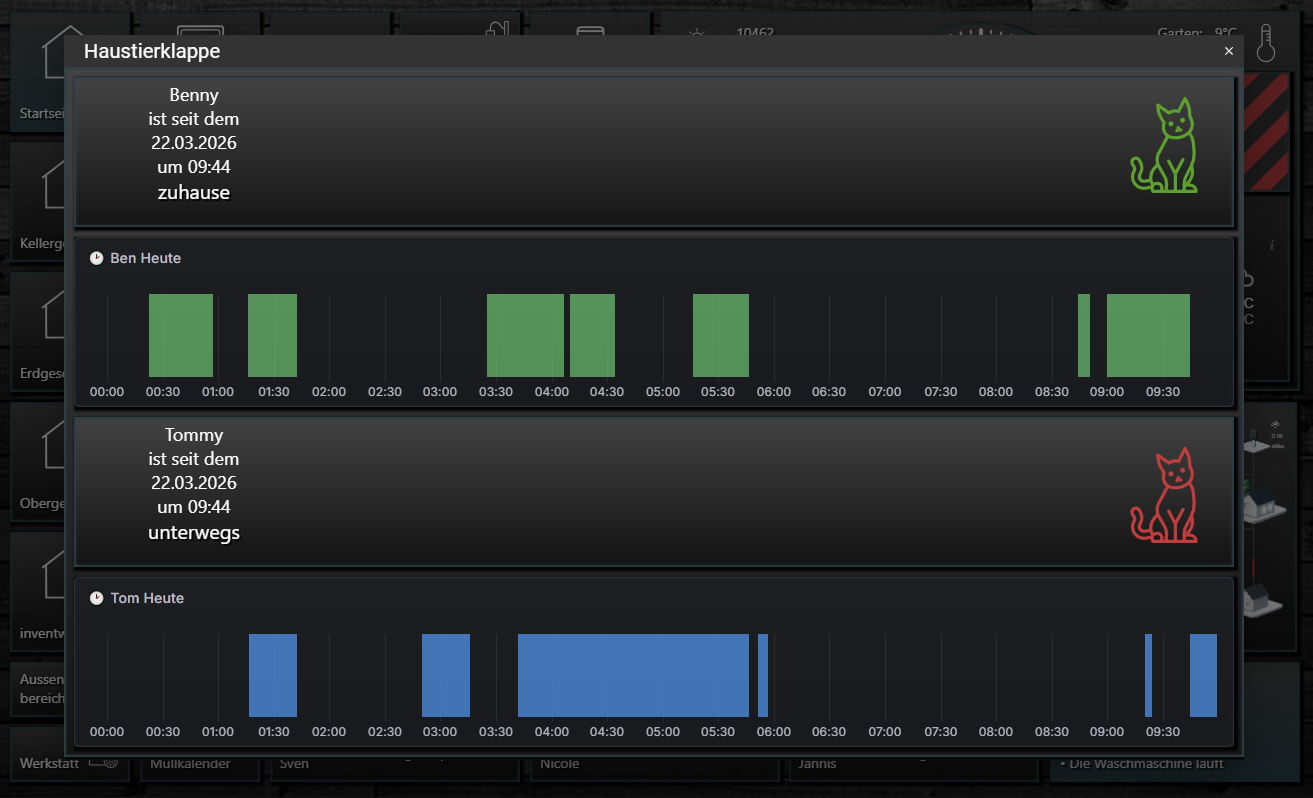Viewport: 1313px width, 798px height.
Task: Close the Haustierklappe dialog
Action: pyautogui.click(x=1229, y=51)
